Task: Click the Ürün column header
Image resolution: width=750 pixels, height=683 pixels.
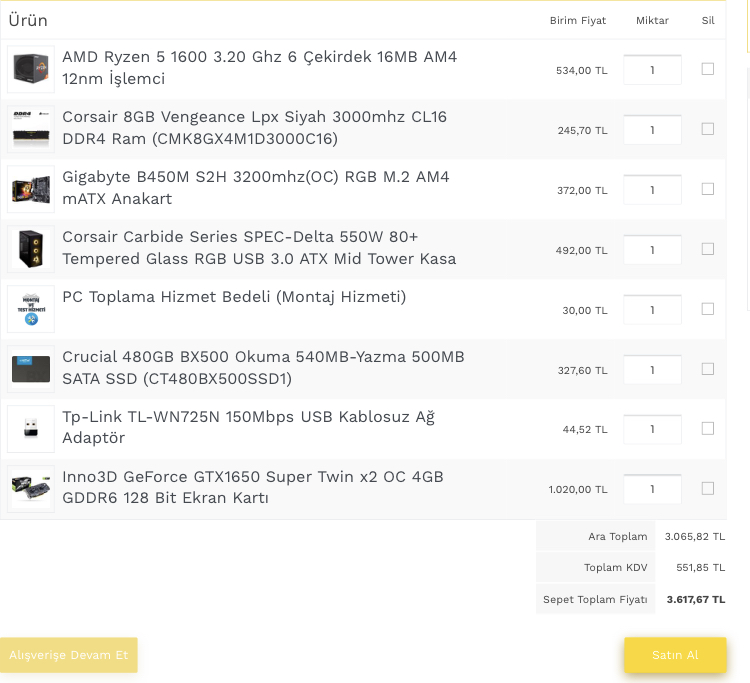Action: click(28, 21)
